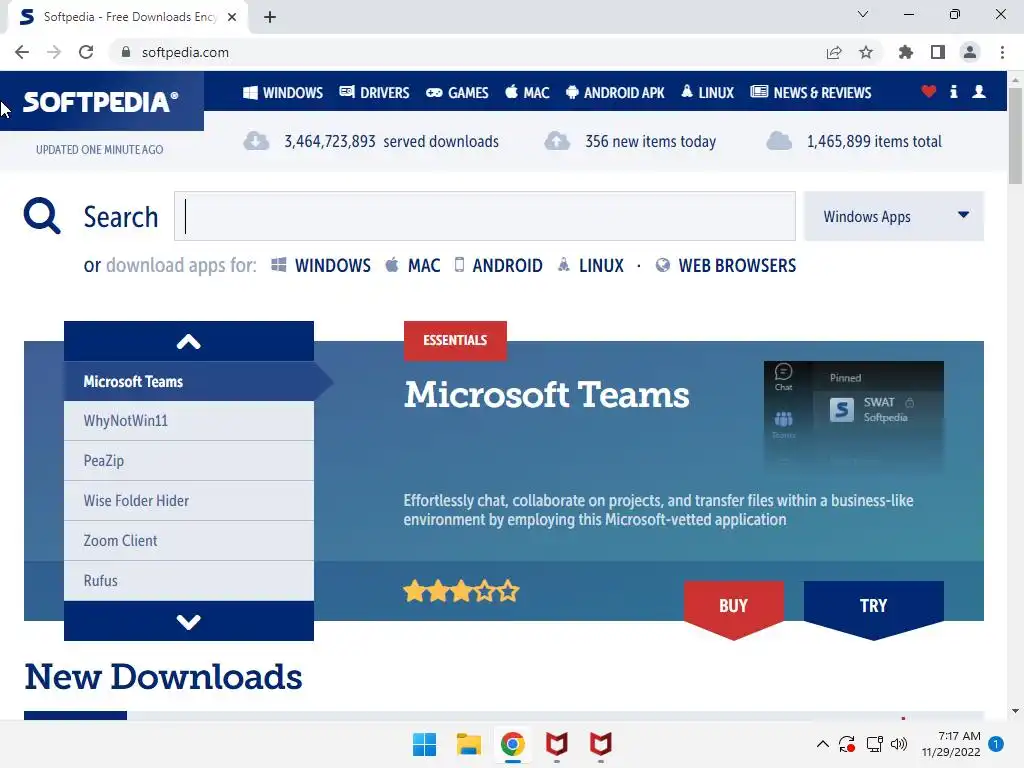This screenshot has height=768, width=1024.
Task: Click the Microsoft Teams headline title
Action: pos(547,395)
